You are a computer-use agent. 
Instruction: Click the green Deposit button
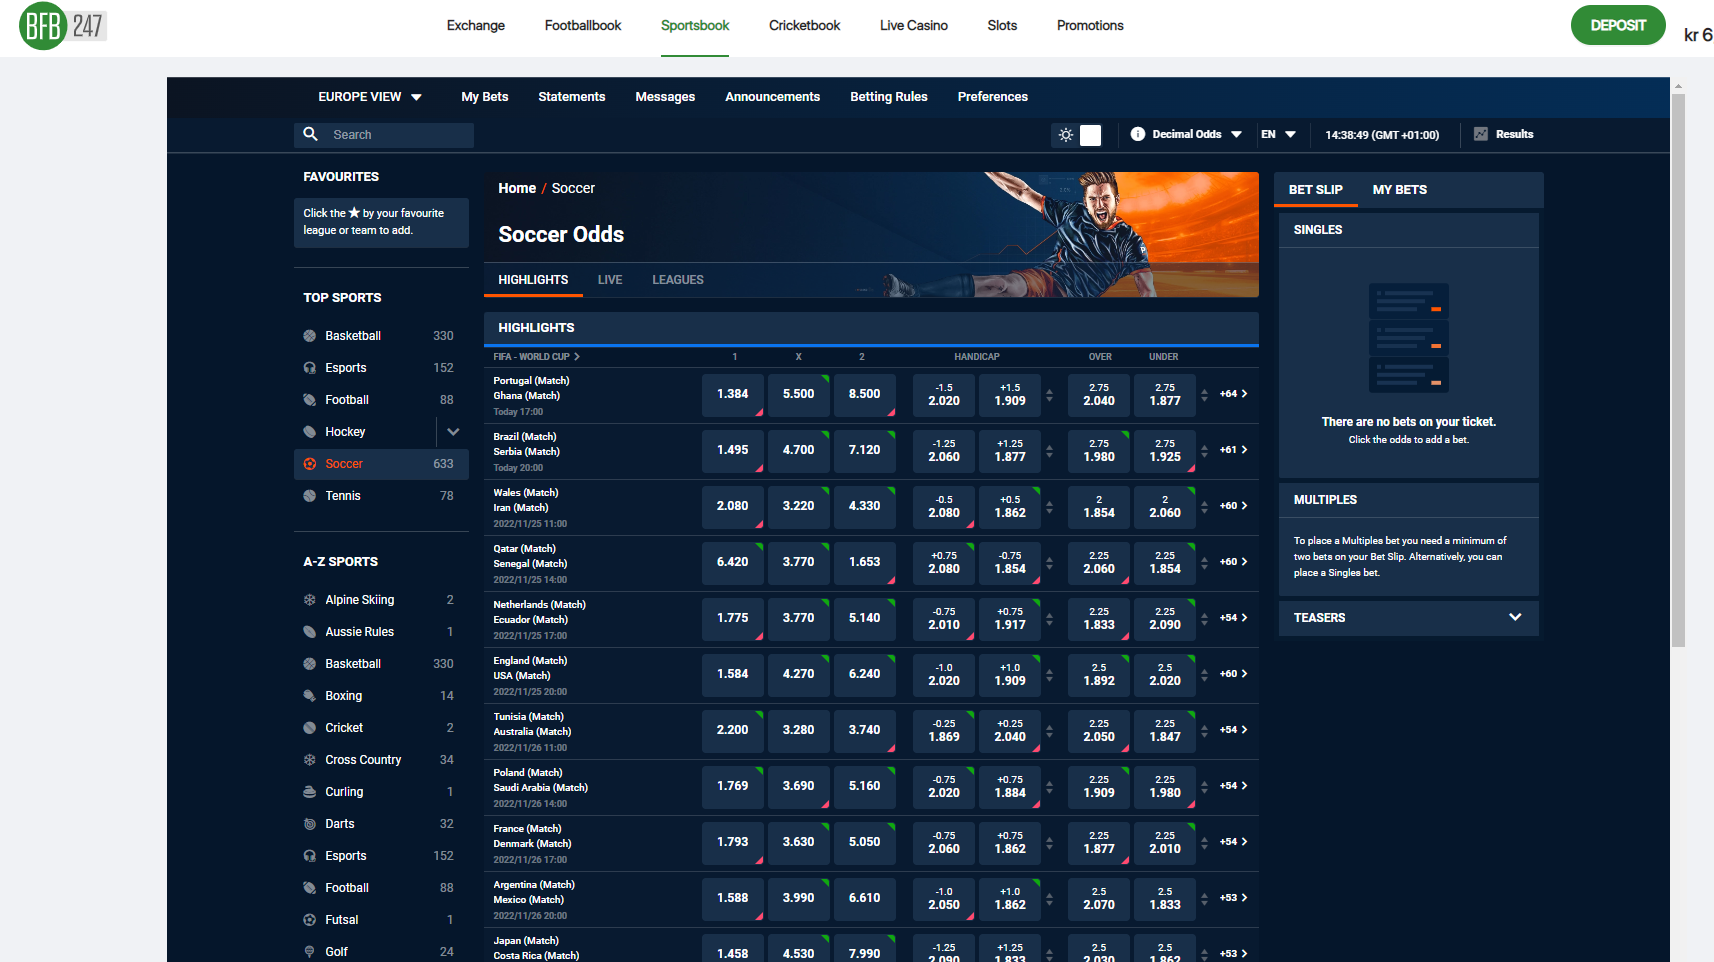click(1617, 26)
